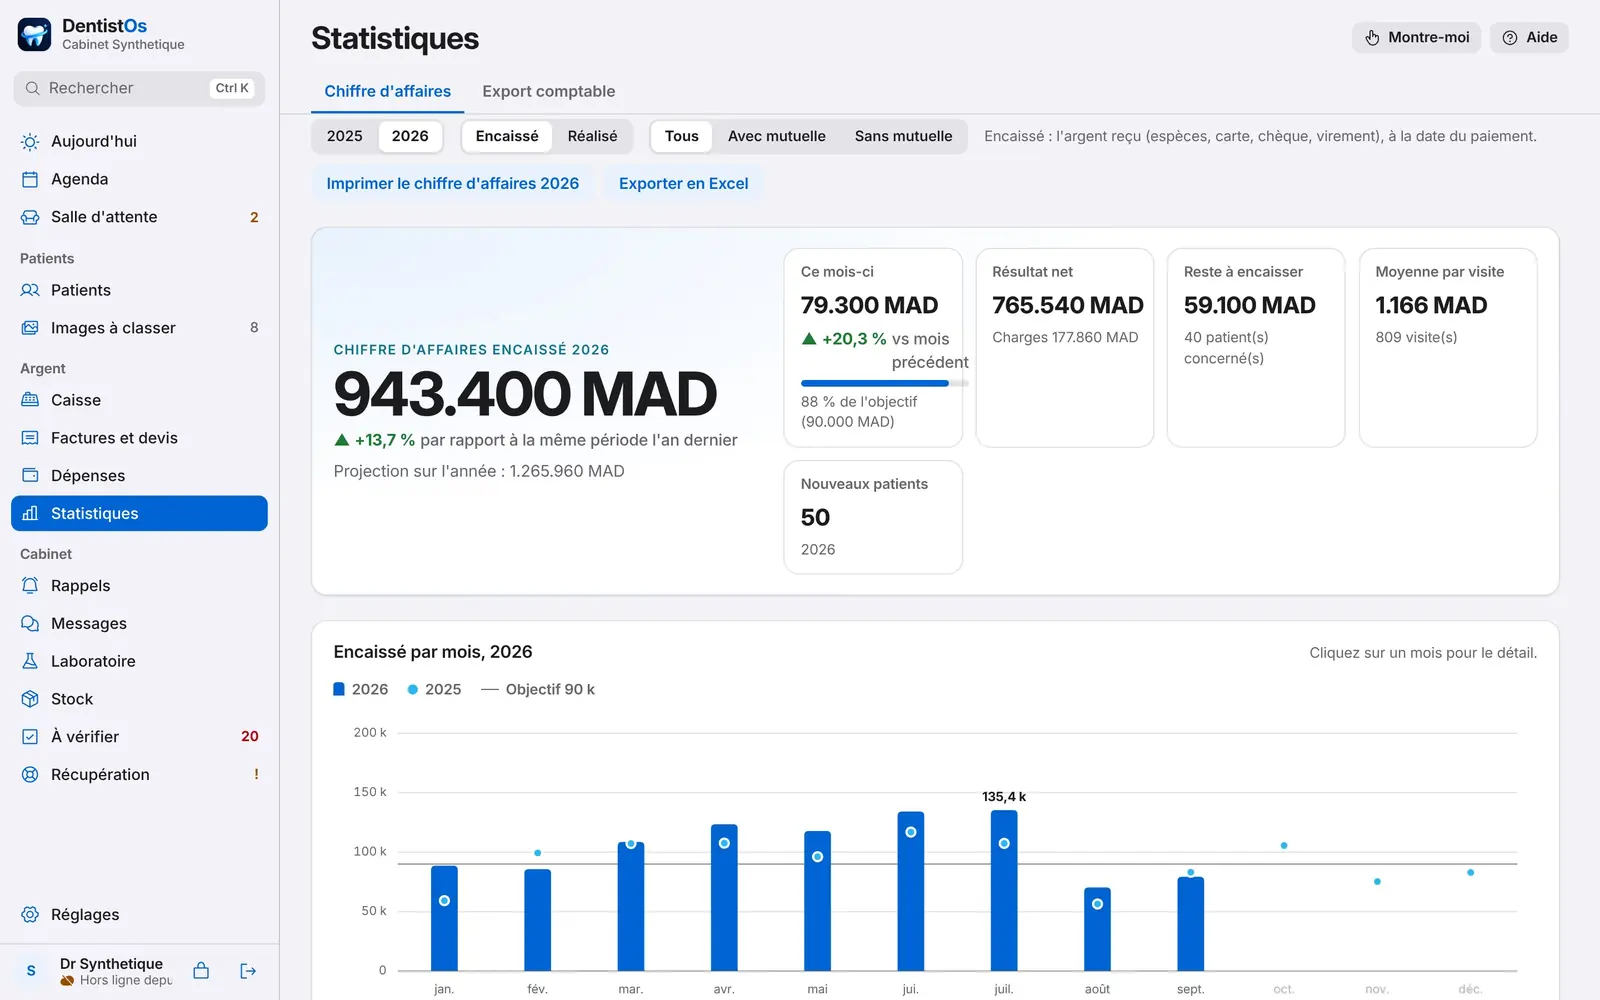
Task: Click the search magnifier icon
Action: 33,88
